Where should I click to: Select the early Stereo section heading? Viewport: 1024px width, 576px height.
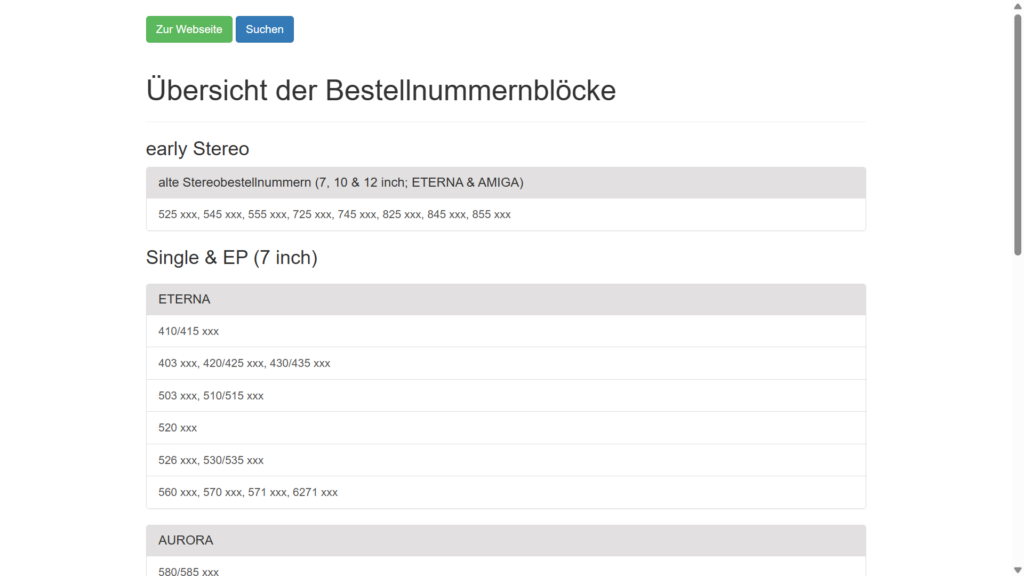(198, 149)
